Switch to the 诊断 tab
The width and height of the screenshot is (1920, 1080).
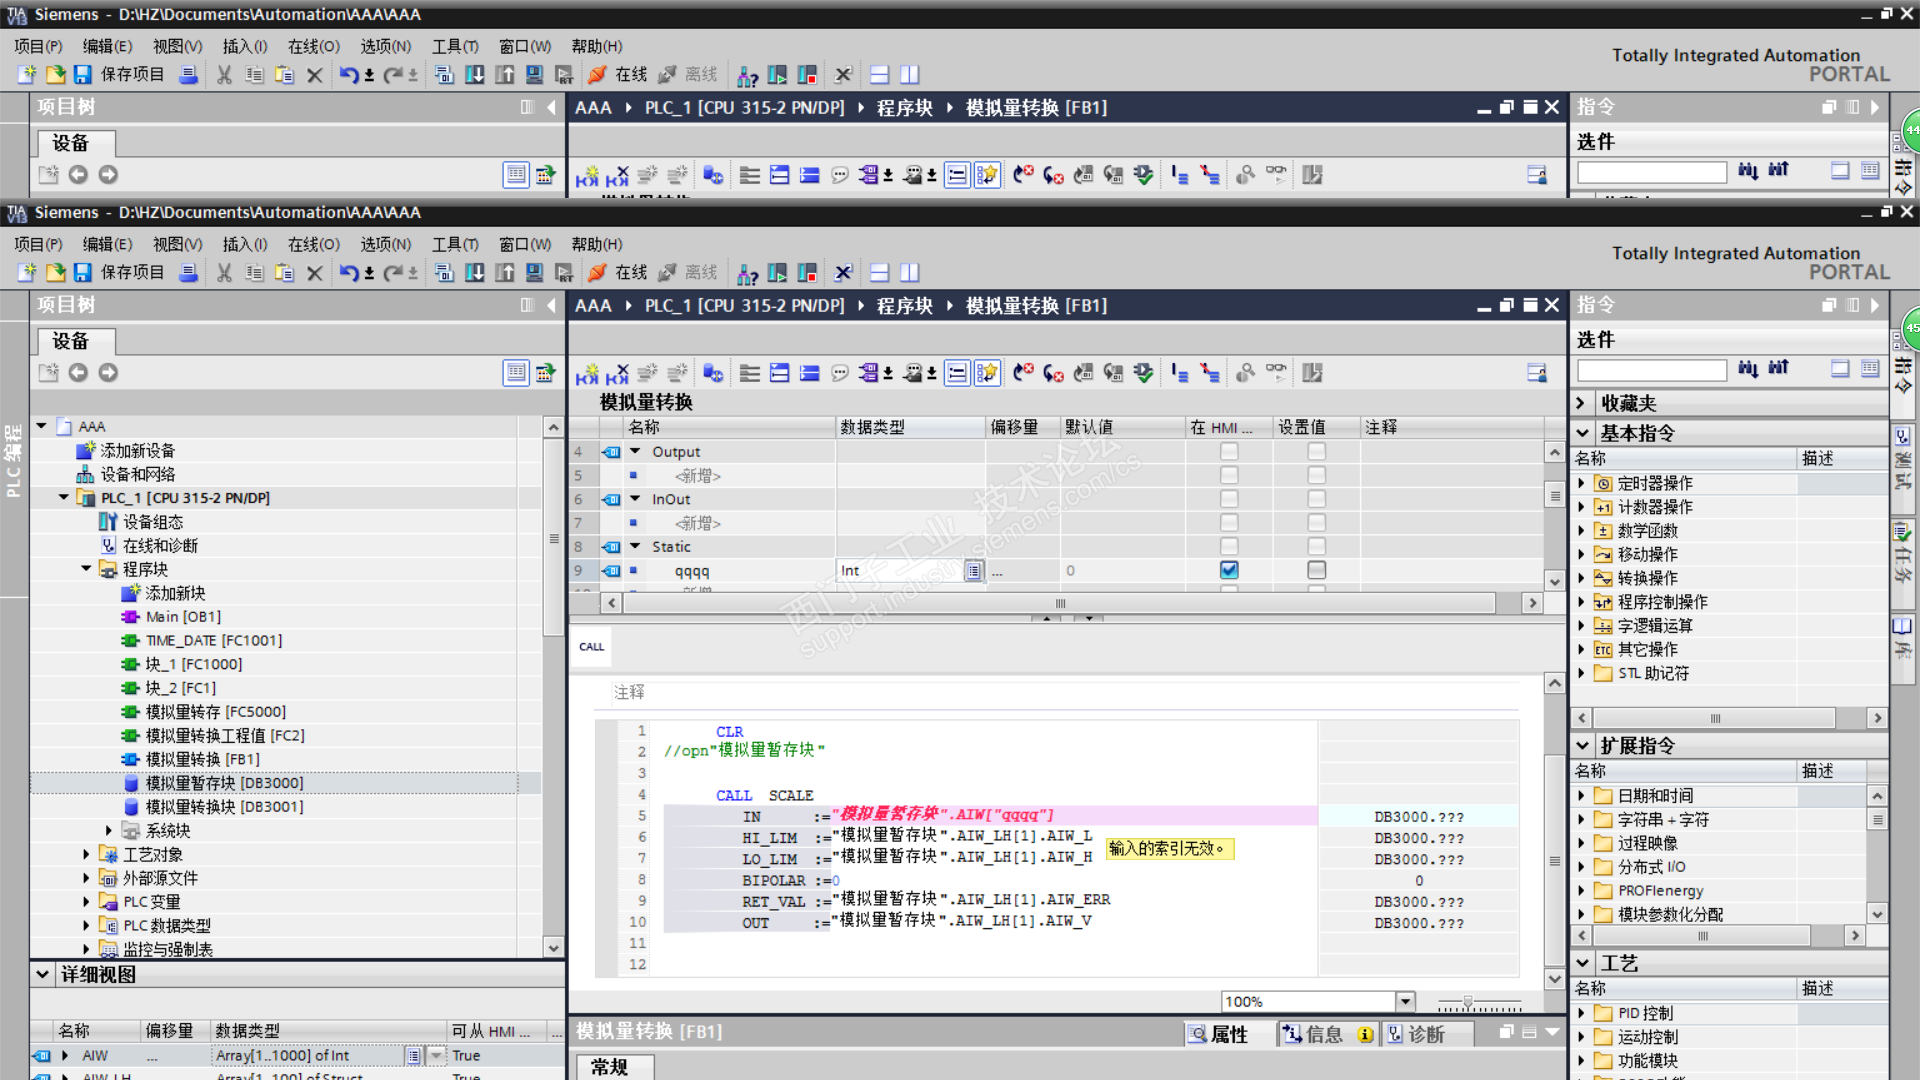pyautogui.click(x=1424, y=1034)
